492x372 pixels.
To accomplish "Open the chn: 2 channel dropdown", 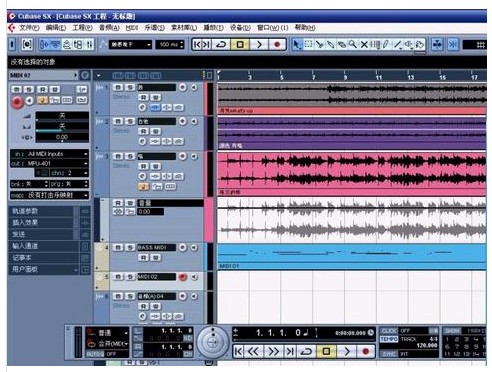I will (x=69, y=173).
